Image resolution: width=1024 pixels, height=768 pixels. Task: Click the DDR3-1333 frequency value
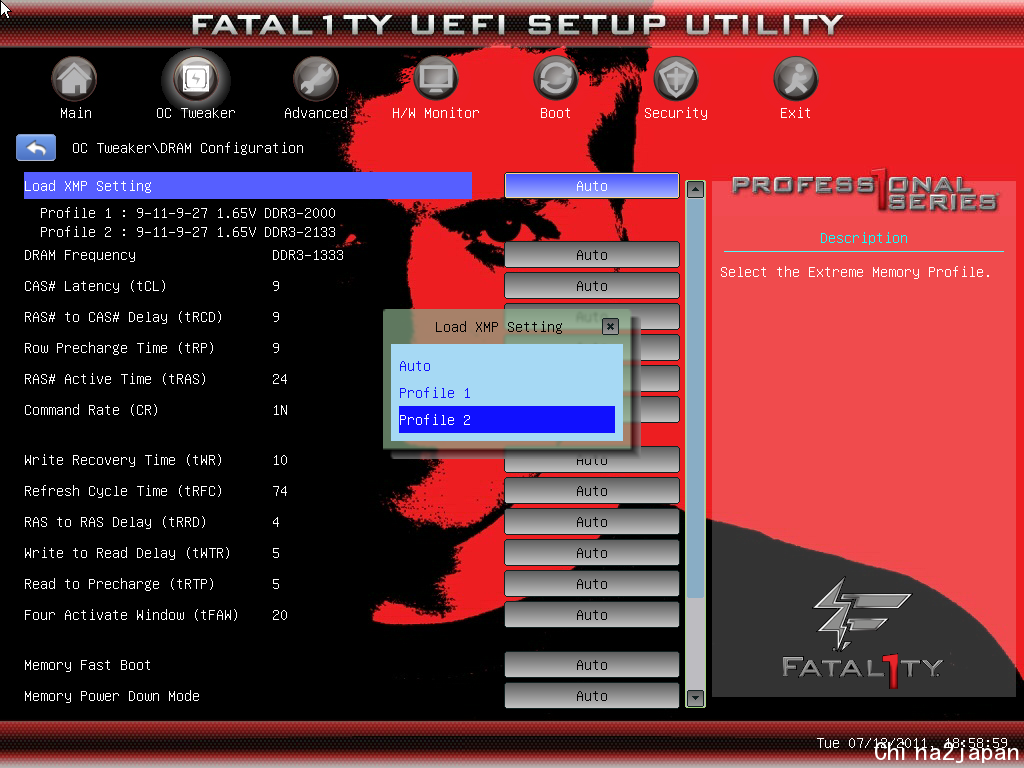click(308, 255)
